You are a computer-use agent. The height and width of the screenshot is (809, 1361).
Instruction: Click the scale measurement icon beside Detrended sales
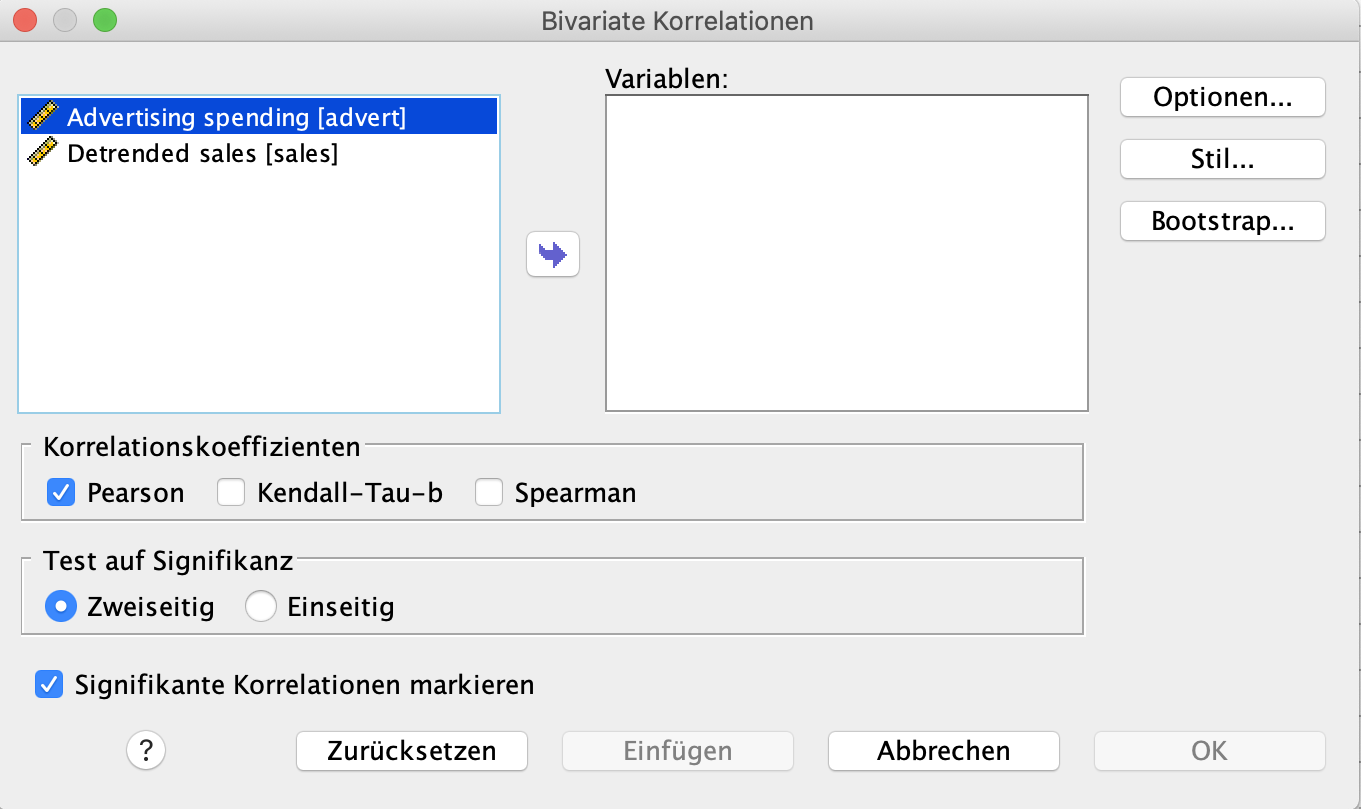[x=42, y=153]
